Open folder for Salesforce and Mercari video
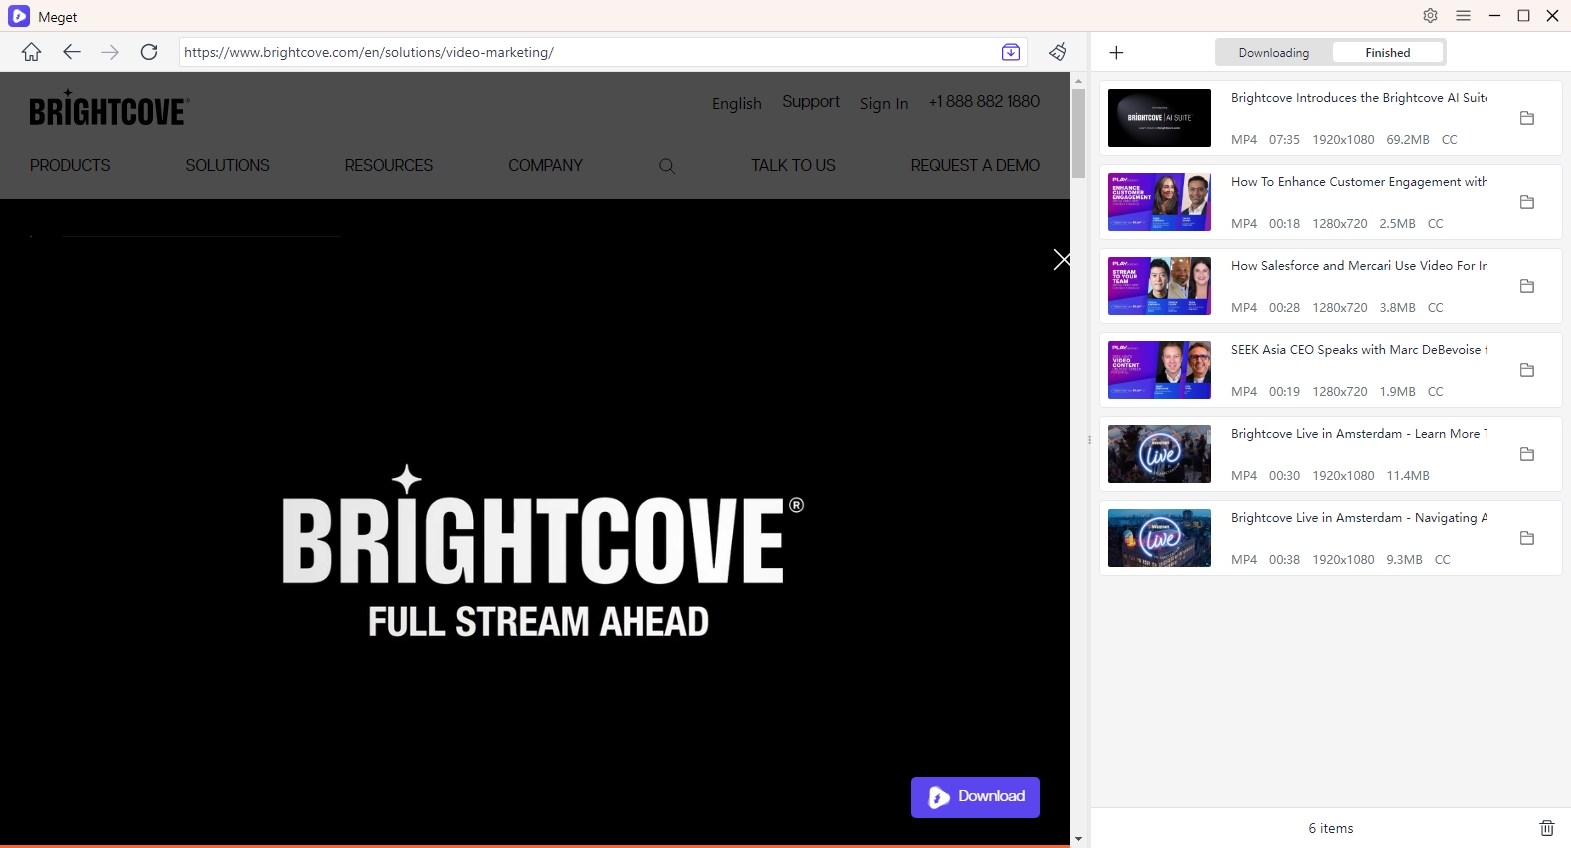 [1527, 286]
